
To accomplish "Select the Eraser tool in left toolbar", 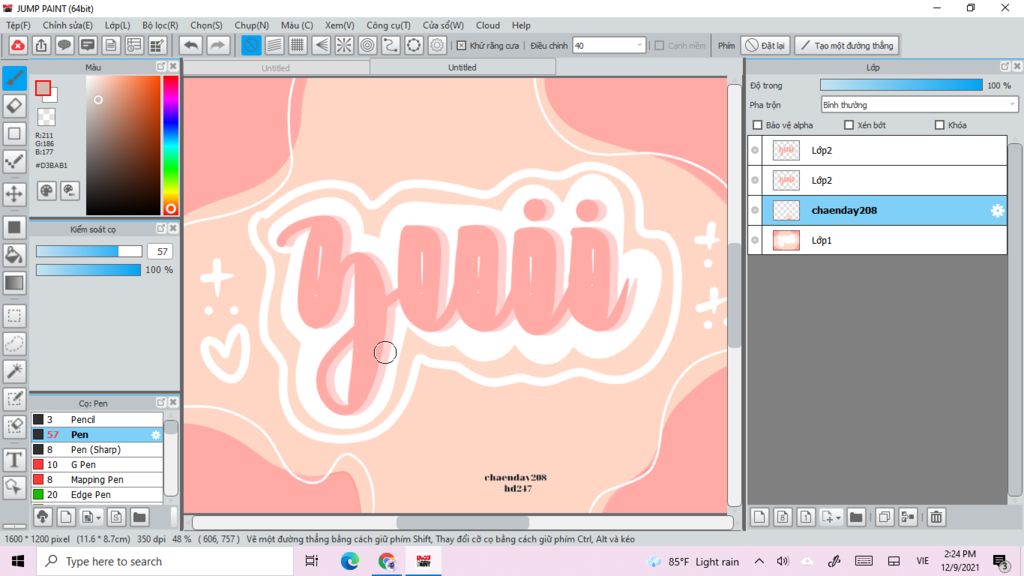I will point(14,105).
